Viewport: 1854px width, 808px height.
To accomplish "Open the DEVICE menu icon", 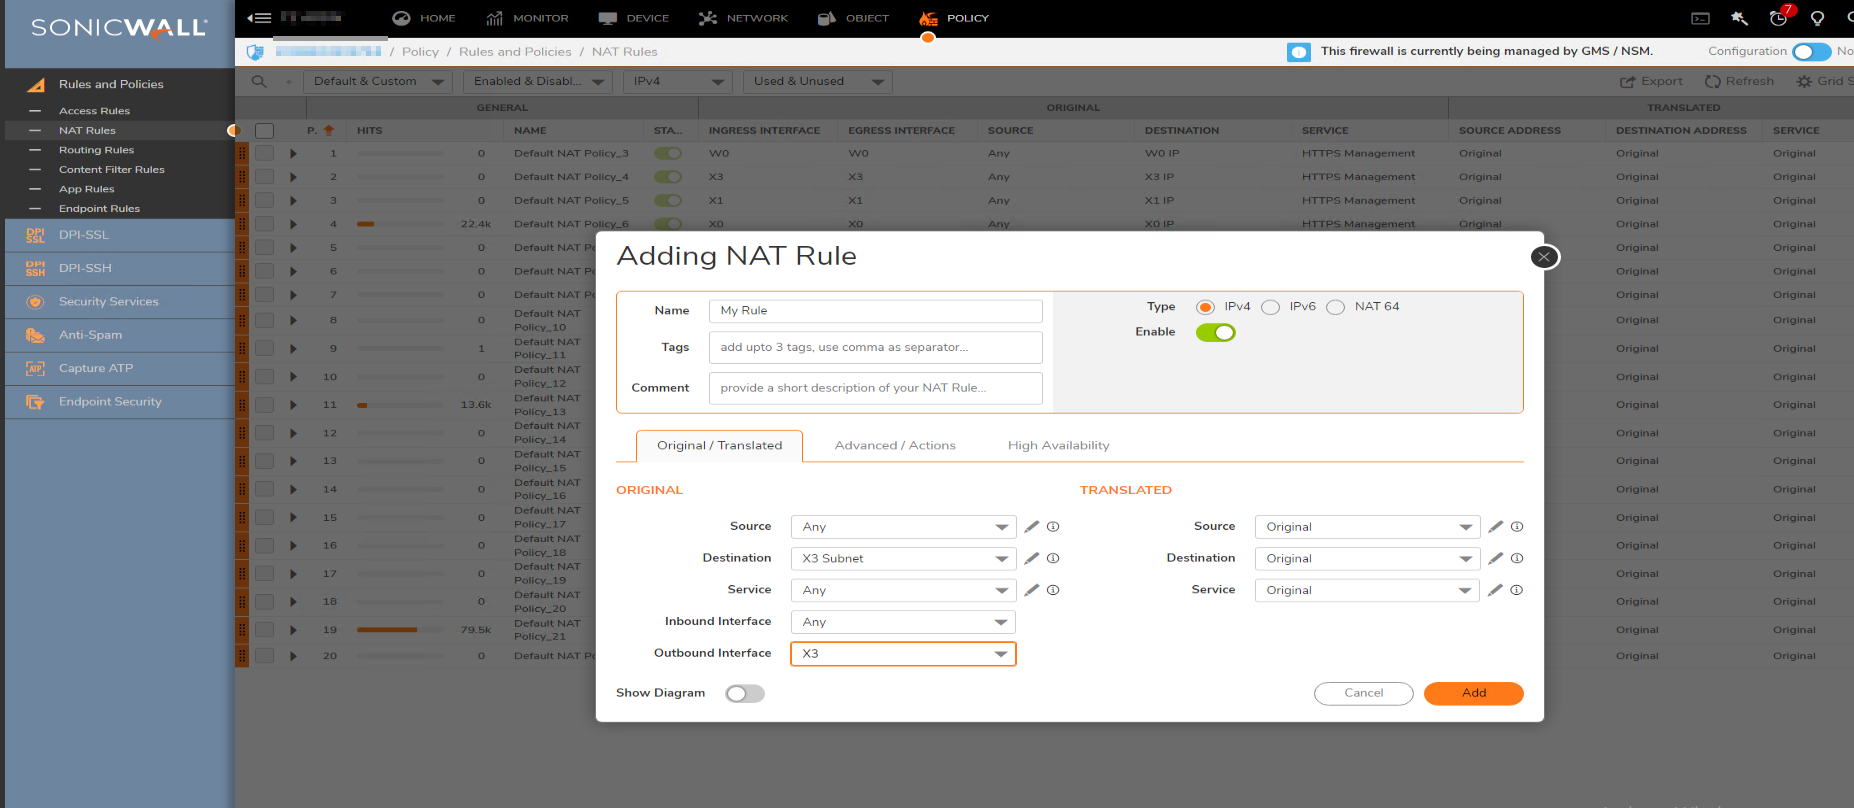I will click(607, 18).
